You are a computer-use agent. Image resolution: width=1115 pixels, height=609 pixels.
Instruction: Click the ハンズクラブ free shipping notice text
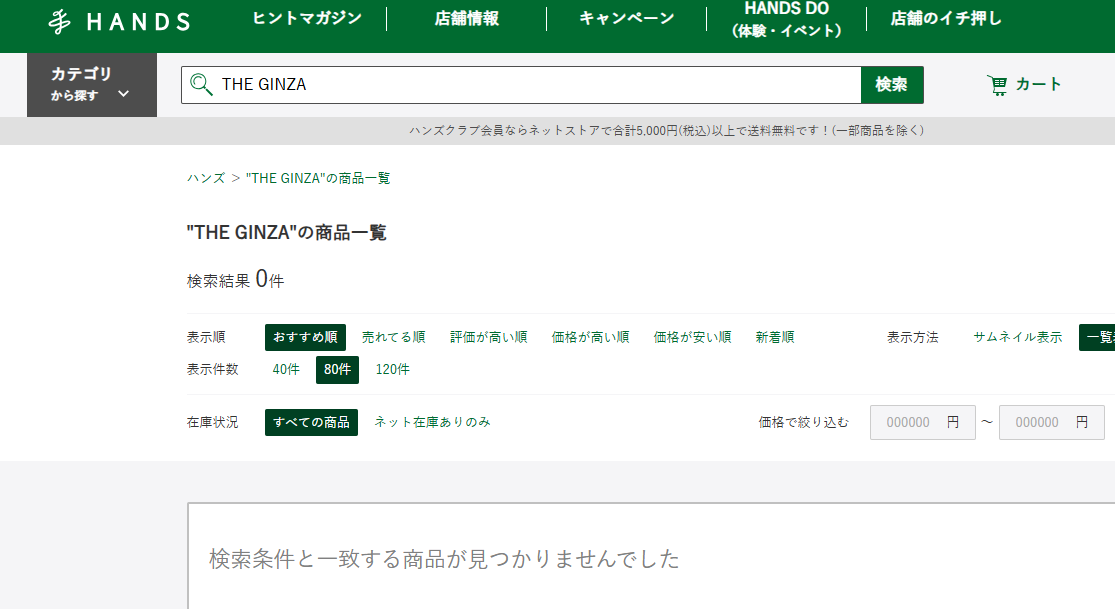(666, 131)
